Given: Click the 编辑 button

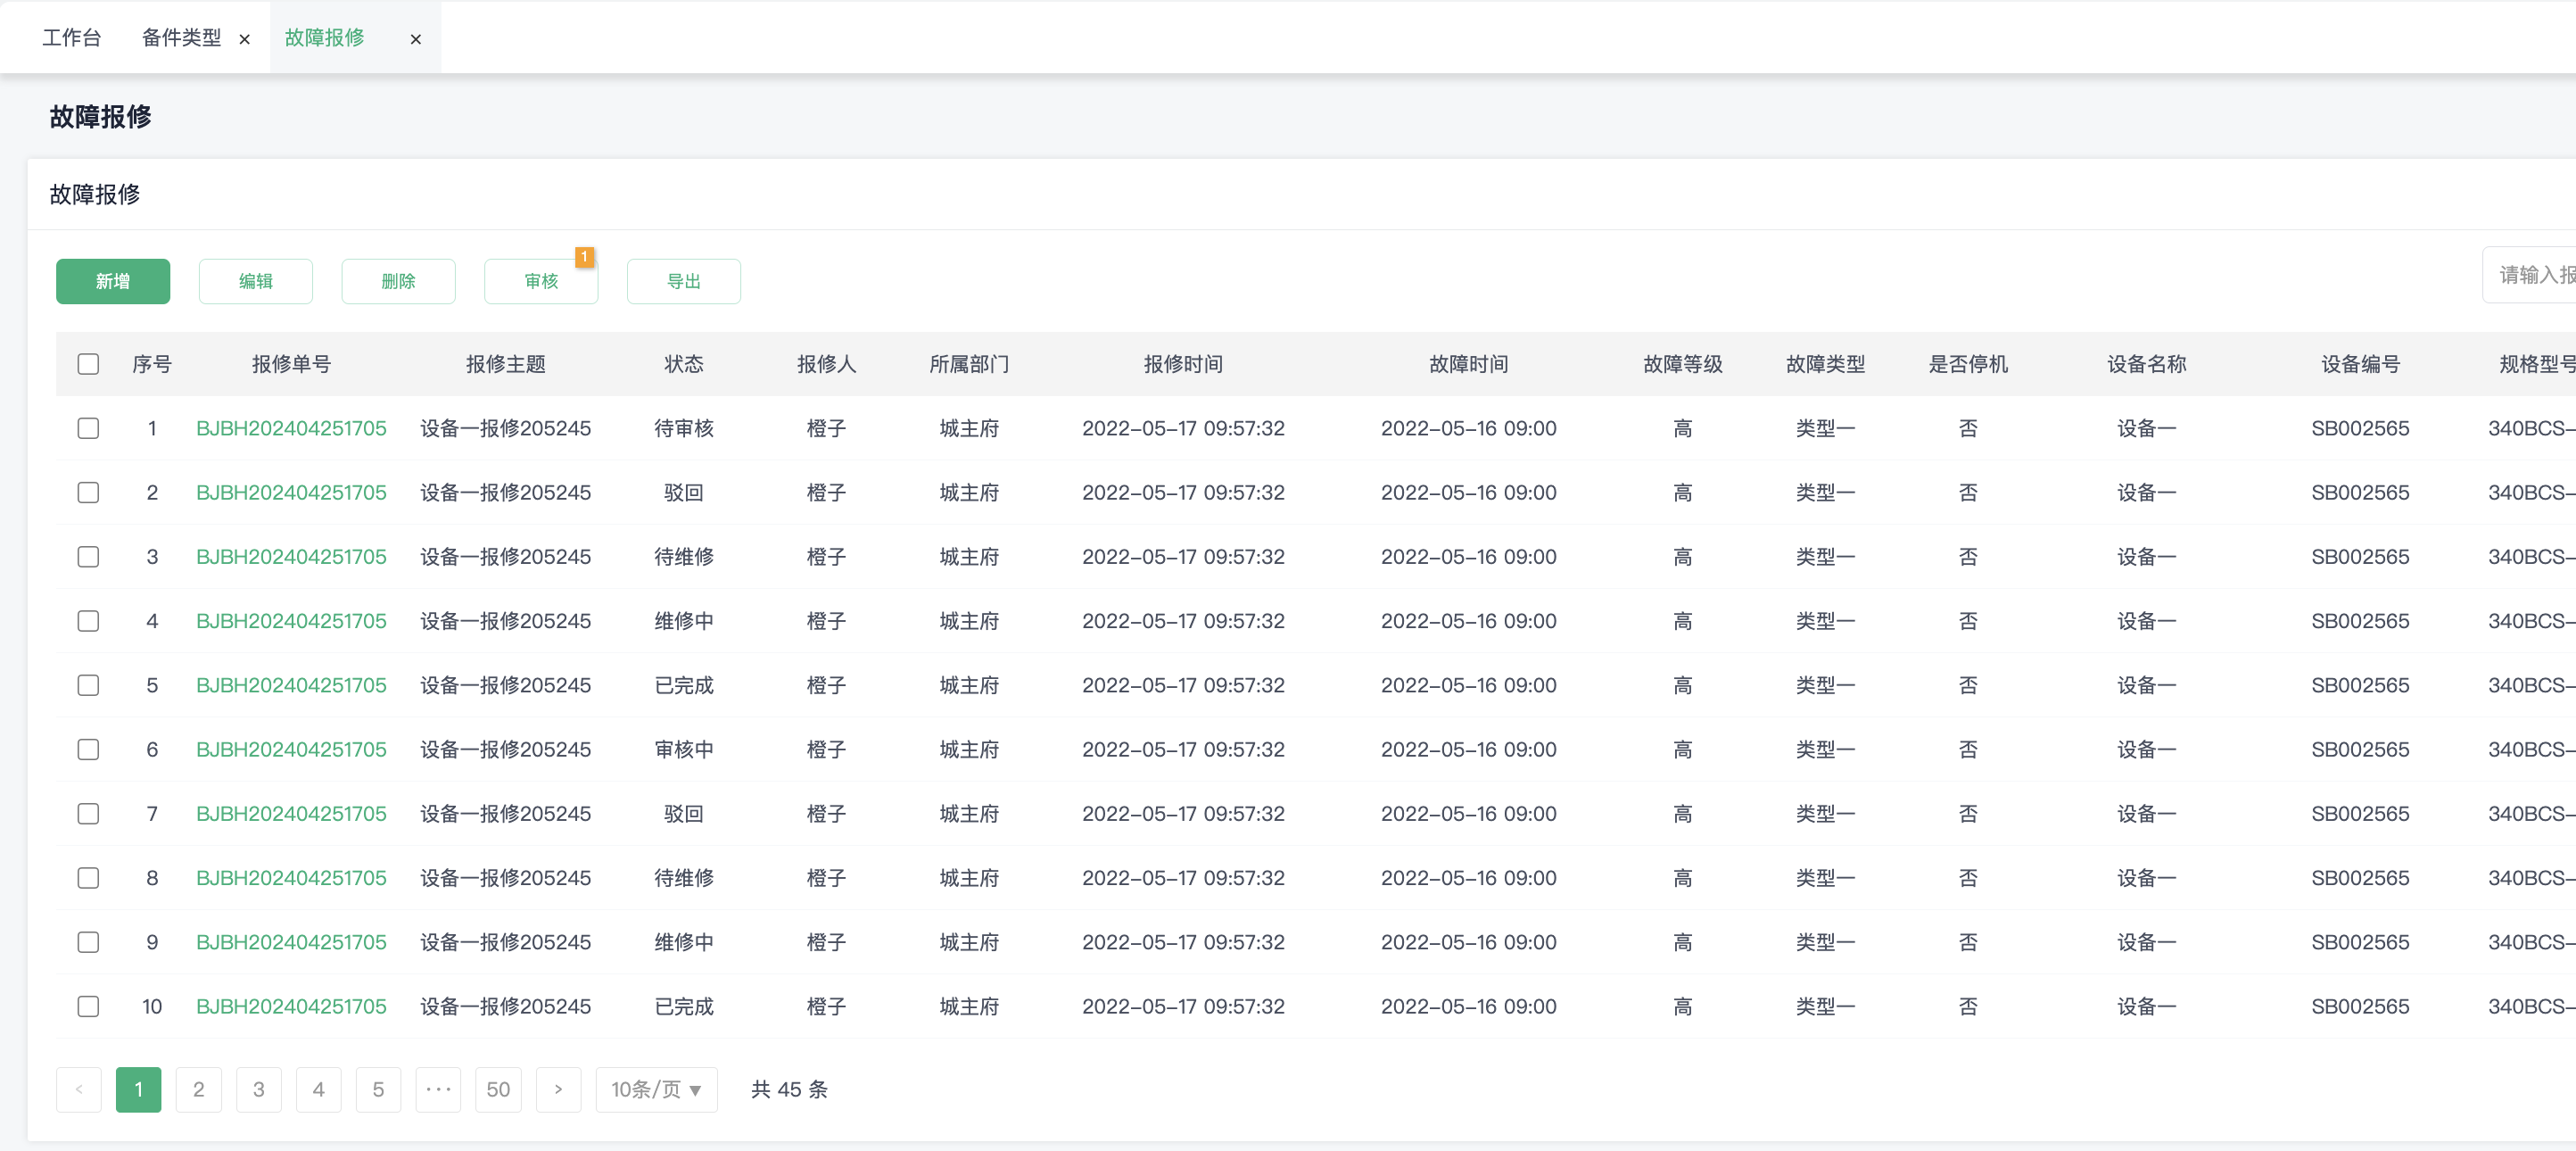Looking at the screenshot, I should (256, 281).
